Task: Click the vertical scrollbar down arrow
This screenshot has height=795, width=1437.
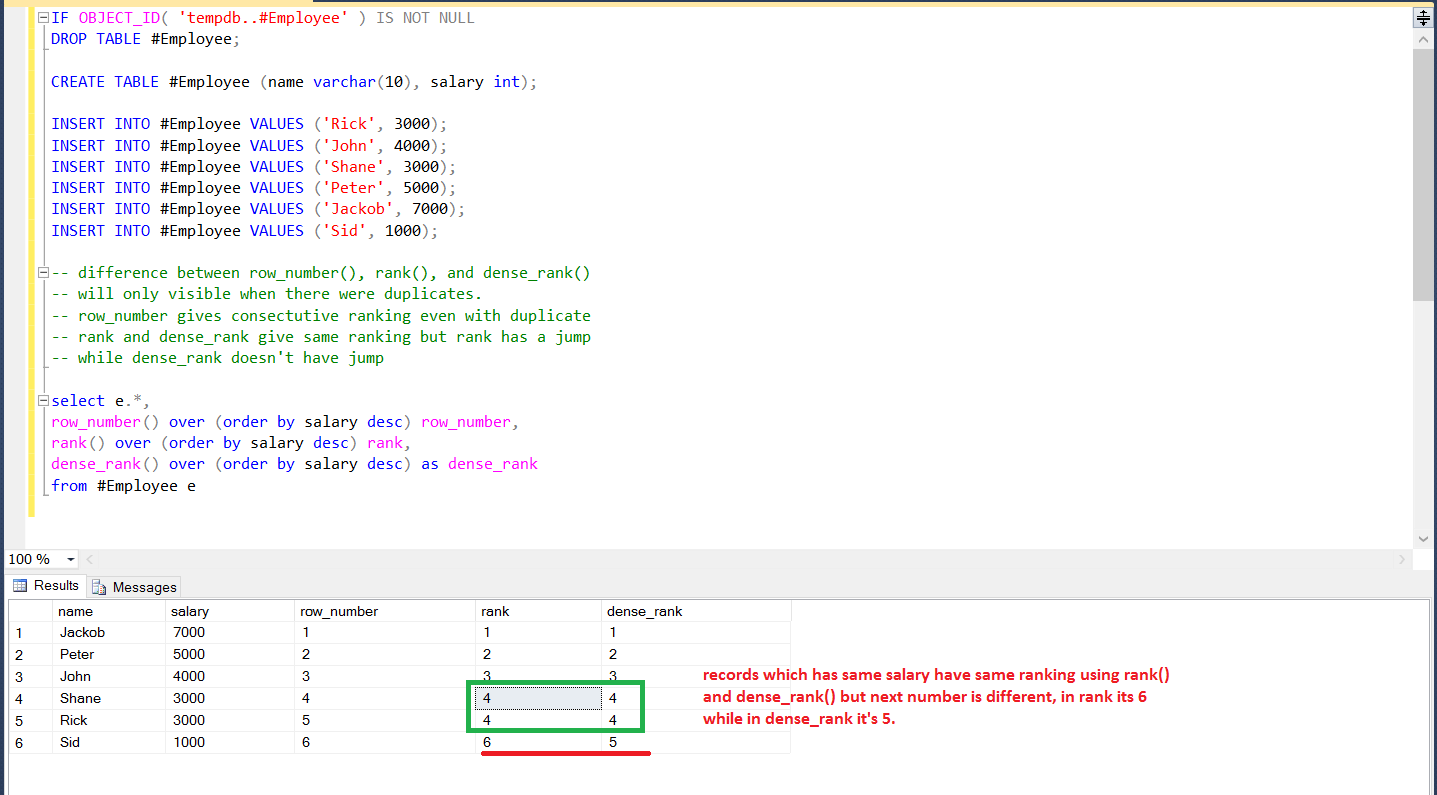Action: coord(1424,539)
